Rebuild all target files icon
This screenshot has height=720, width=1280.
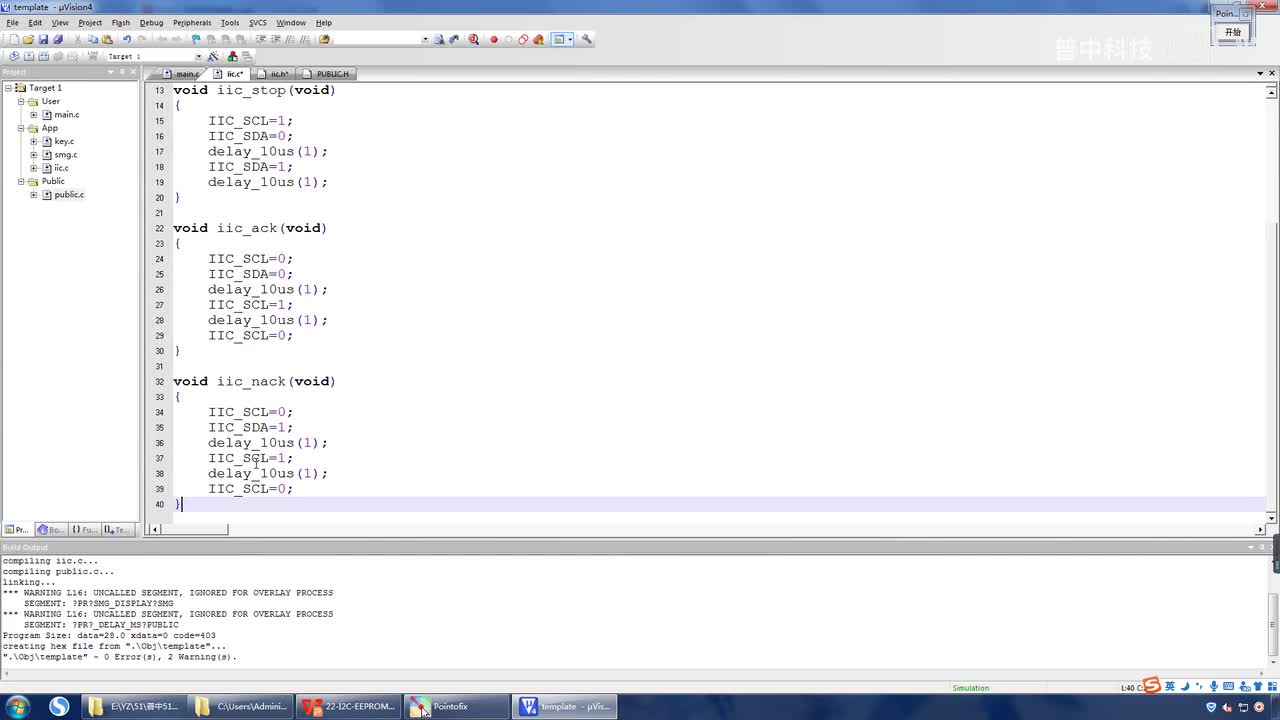coord(43,56)
